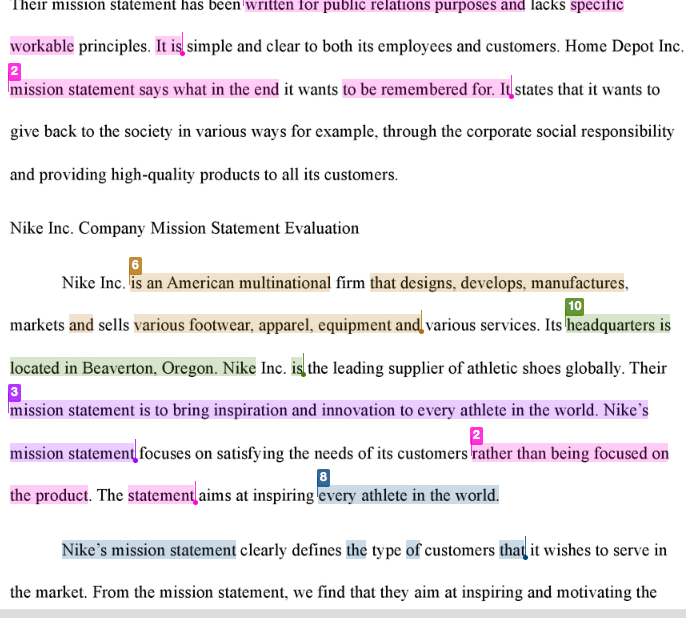Select pink highlighted word "statement" before "aims at"

tap(161, 495)
